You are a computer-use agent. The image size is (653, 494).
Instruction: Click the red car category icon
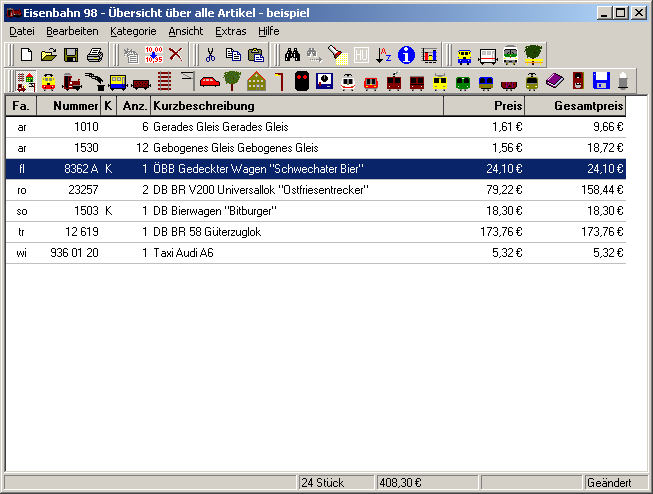(210, 81)
